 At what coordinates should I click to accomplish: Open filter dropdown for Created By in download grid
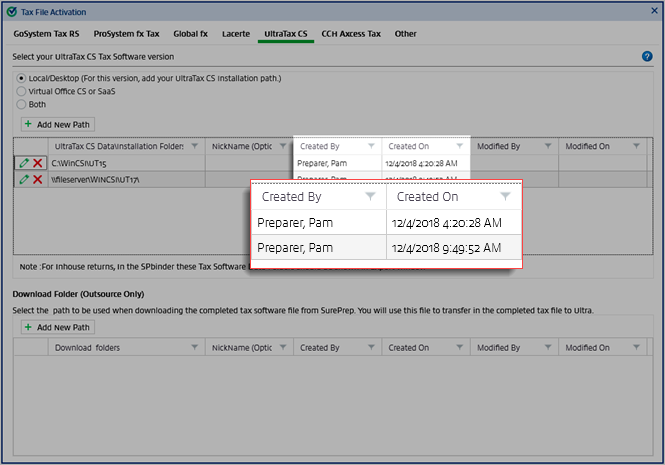tap(371, 348)
